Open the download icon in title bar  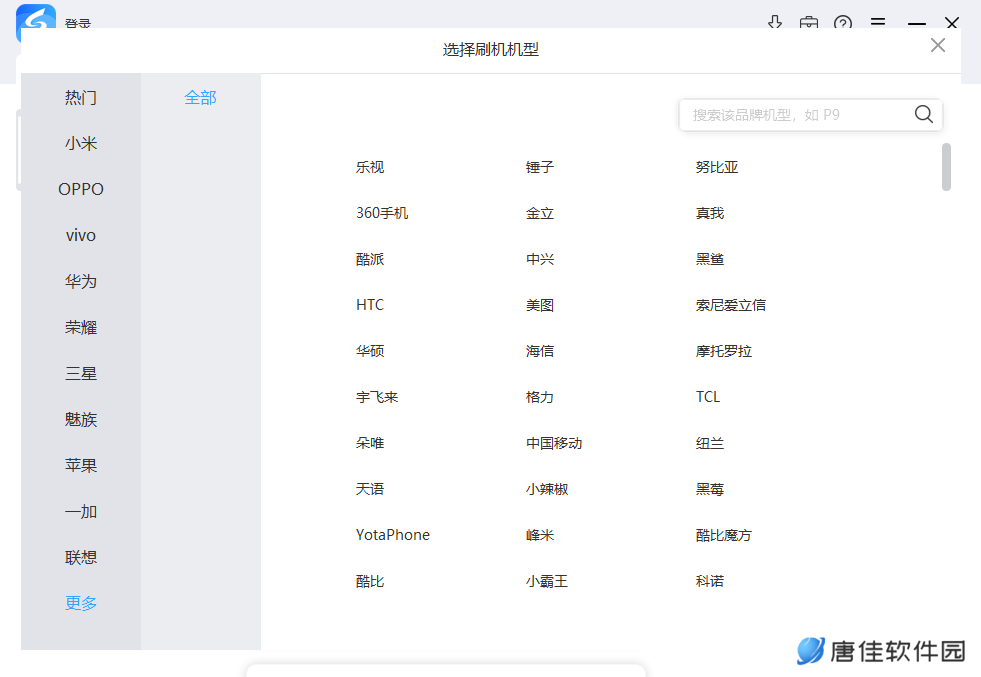tap(775, 23)
